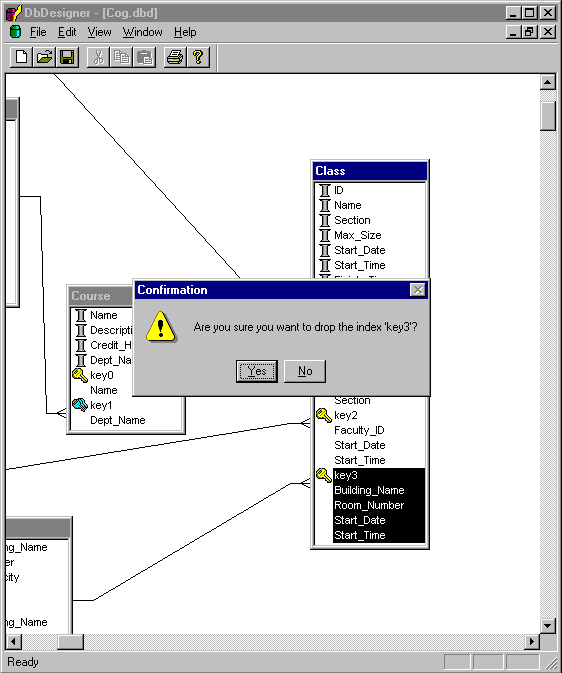Save using the floppy disk icon
The image size is (562, 673).
point(67,57)
